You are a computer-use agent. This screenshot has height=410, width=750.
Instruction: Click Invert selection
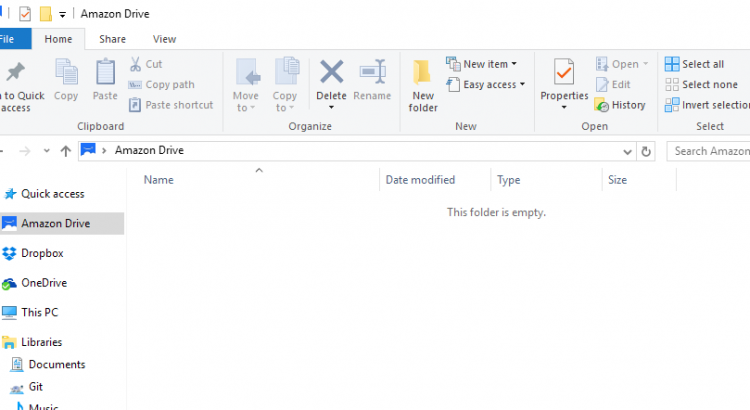pos(707,105)
